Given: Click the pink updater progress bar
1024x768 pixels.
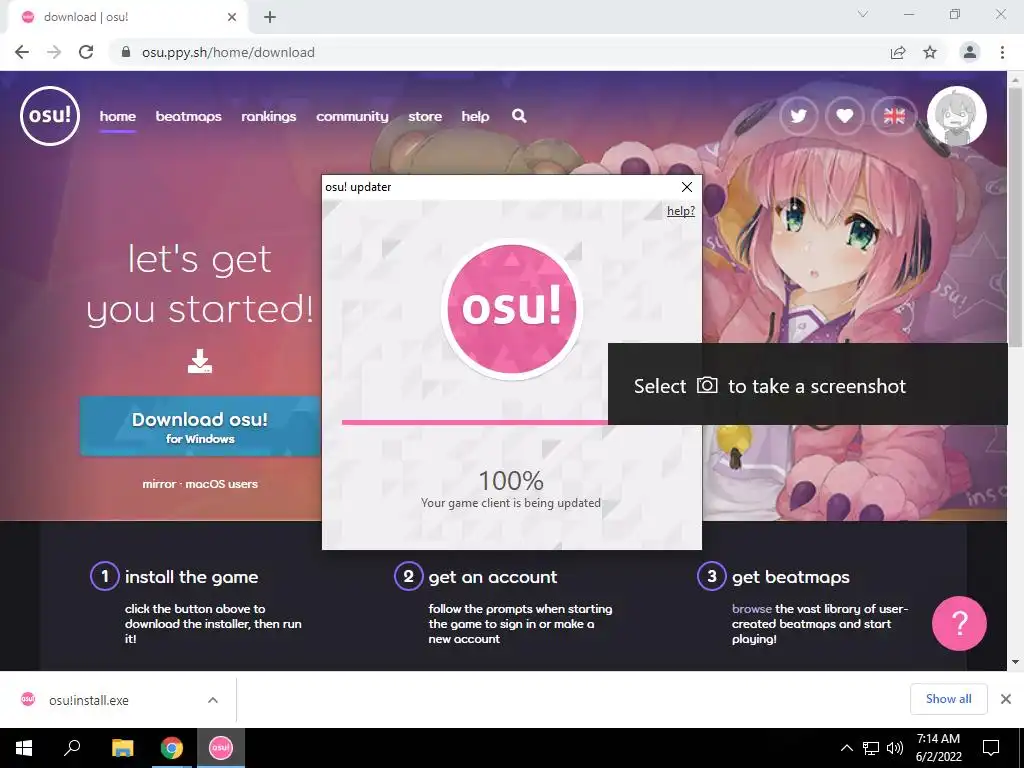Looking at the screenshot, I should tap(475, 423).
